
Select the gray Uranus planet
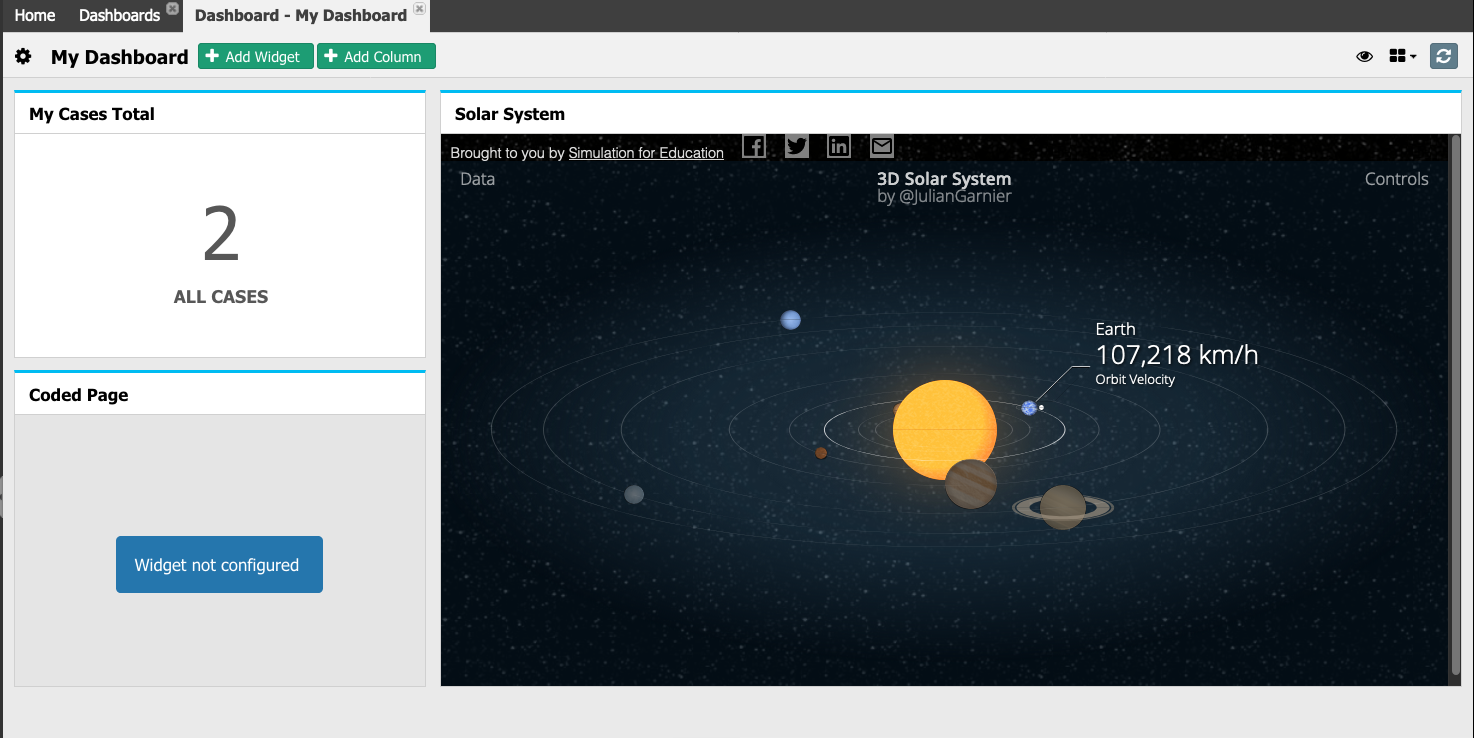pos(634,494)
